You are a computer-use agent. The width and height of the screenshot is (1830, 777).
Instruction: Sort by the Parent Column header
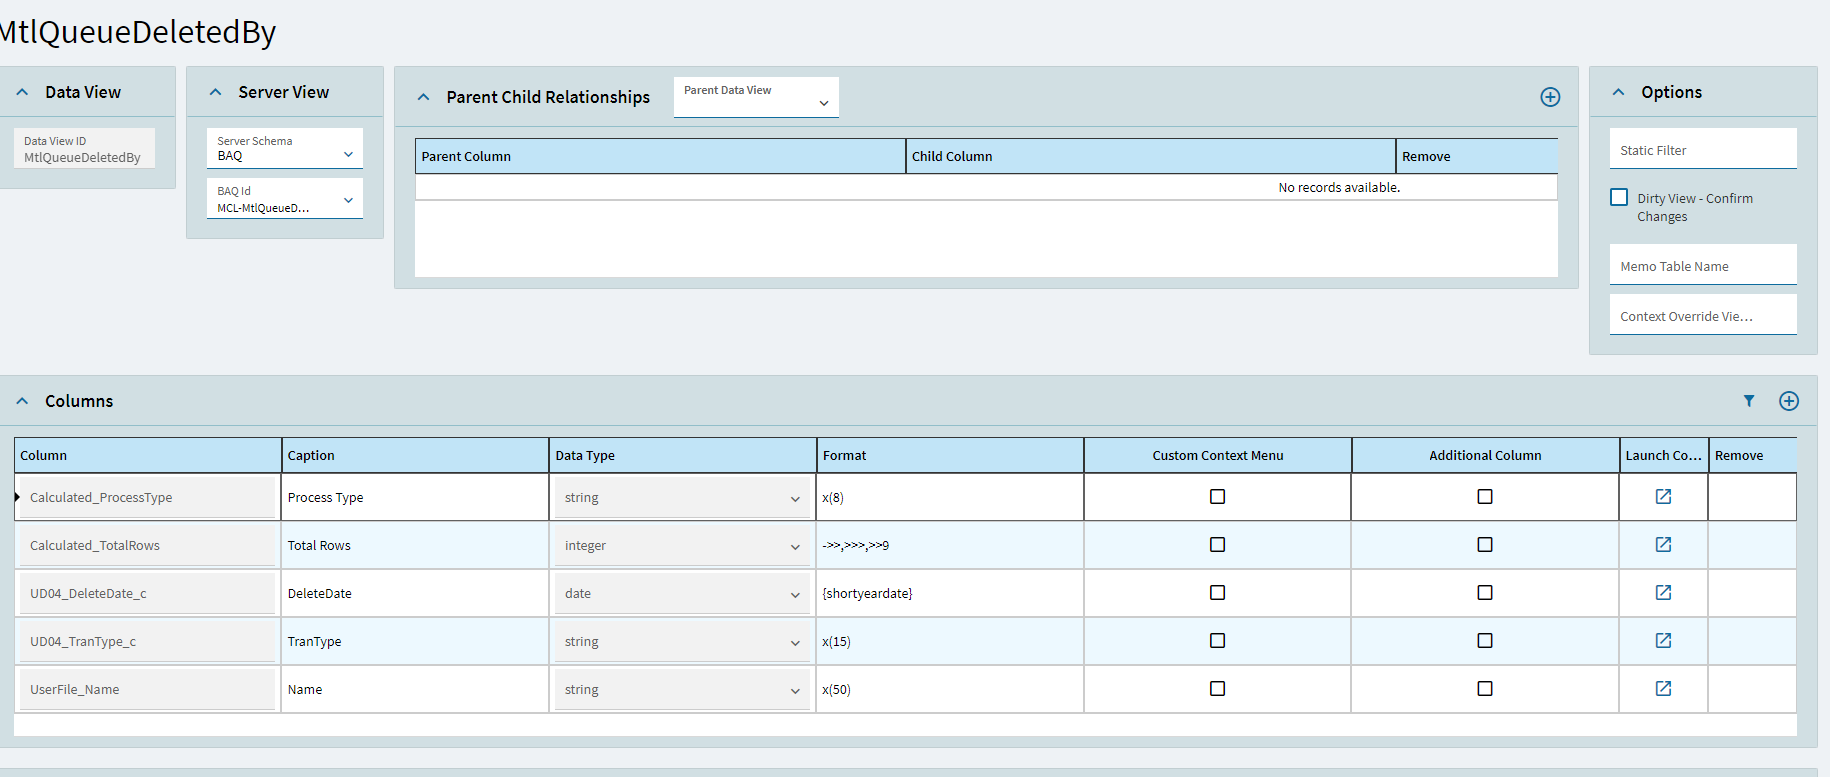pos(660,156)
